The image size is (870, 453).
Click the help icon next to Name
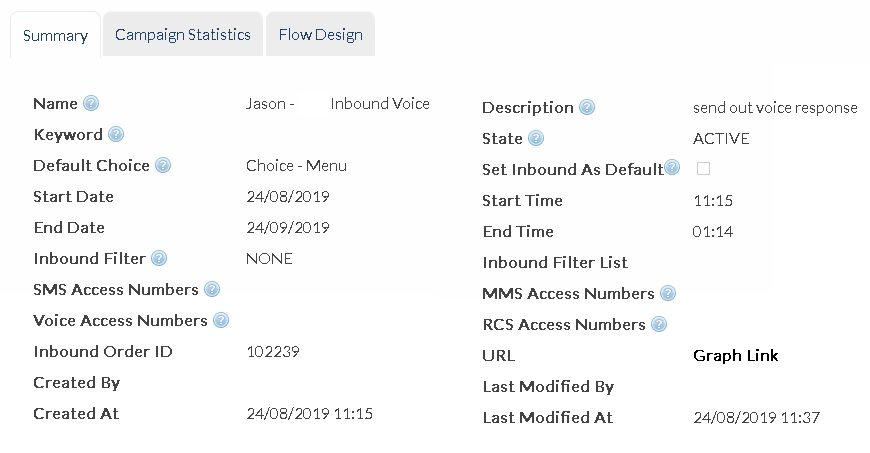pyautogui.click(x=91, y=104)
